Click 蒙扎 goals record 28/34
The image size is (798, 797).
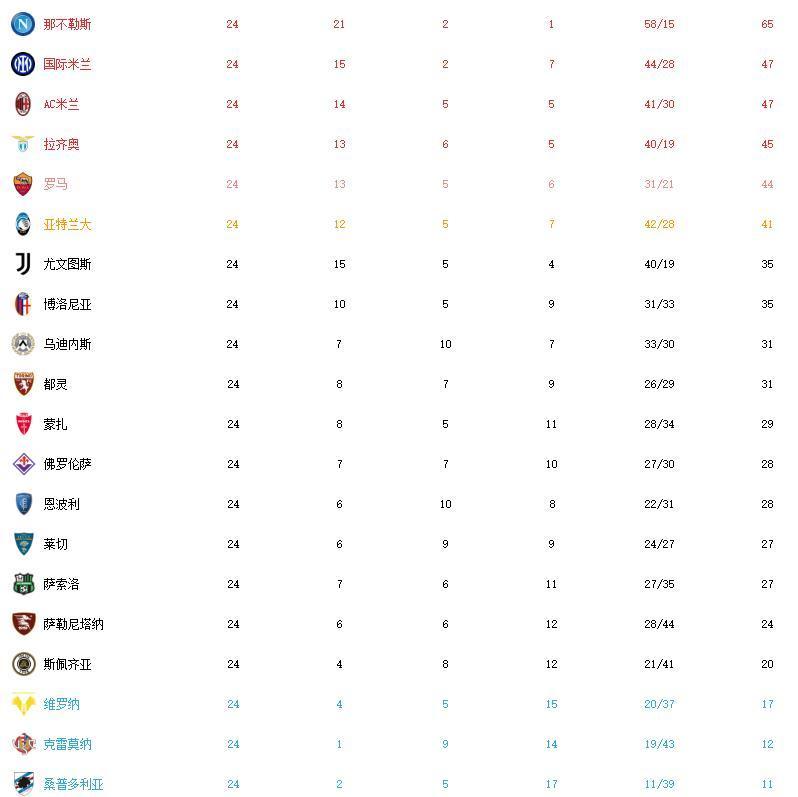coord(659,424)
